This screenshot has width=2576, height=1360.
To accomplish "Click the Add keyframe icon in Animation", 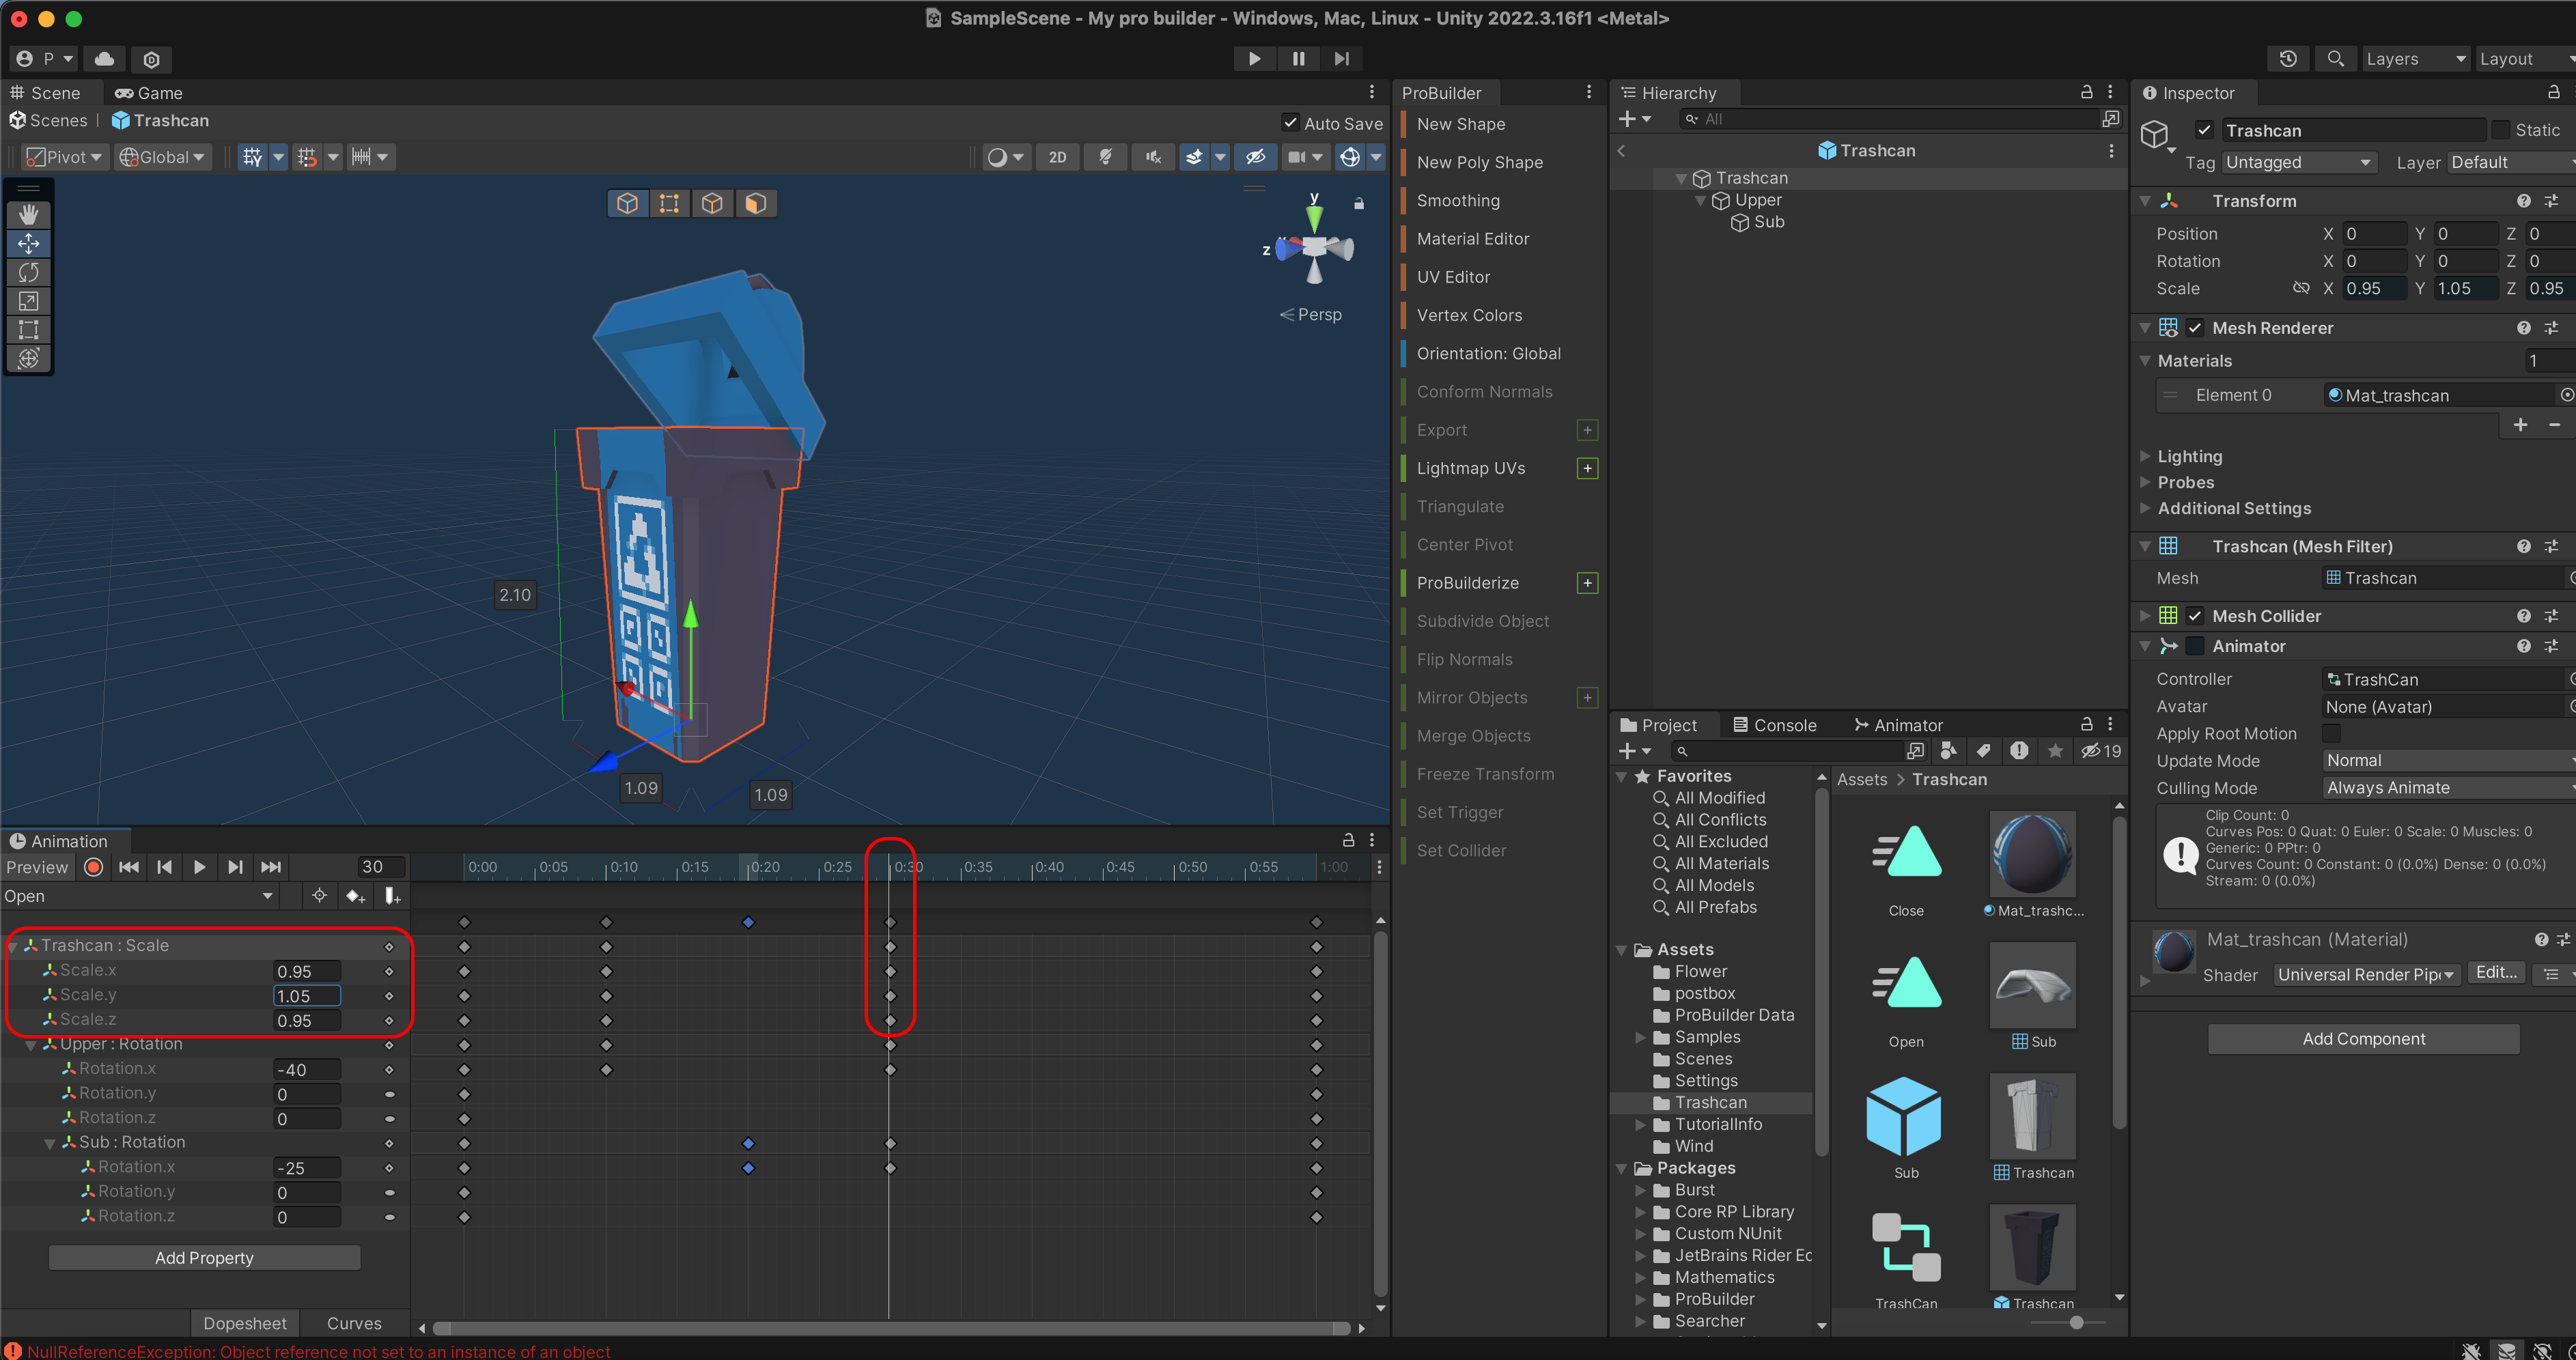I will click(x=355, y=896).
